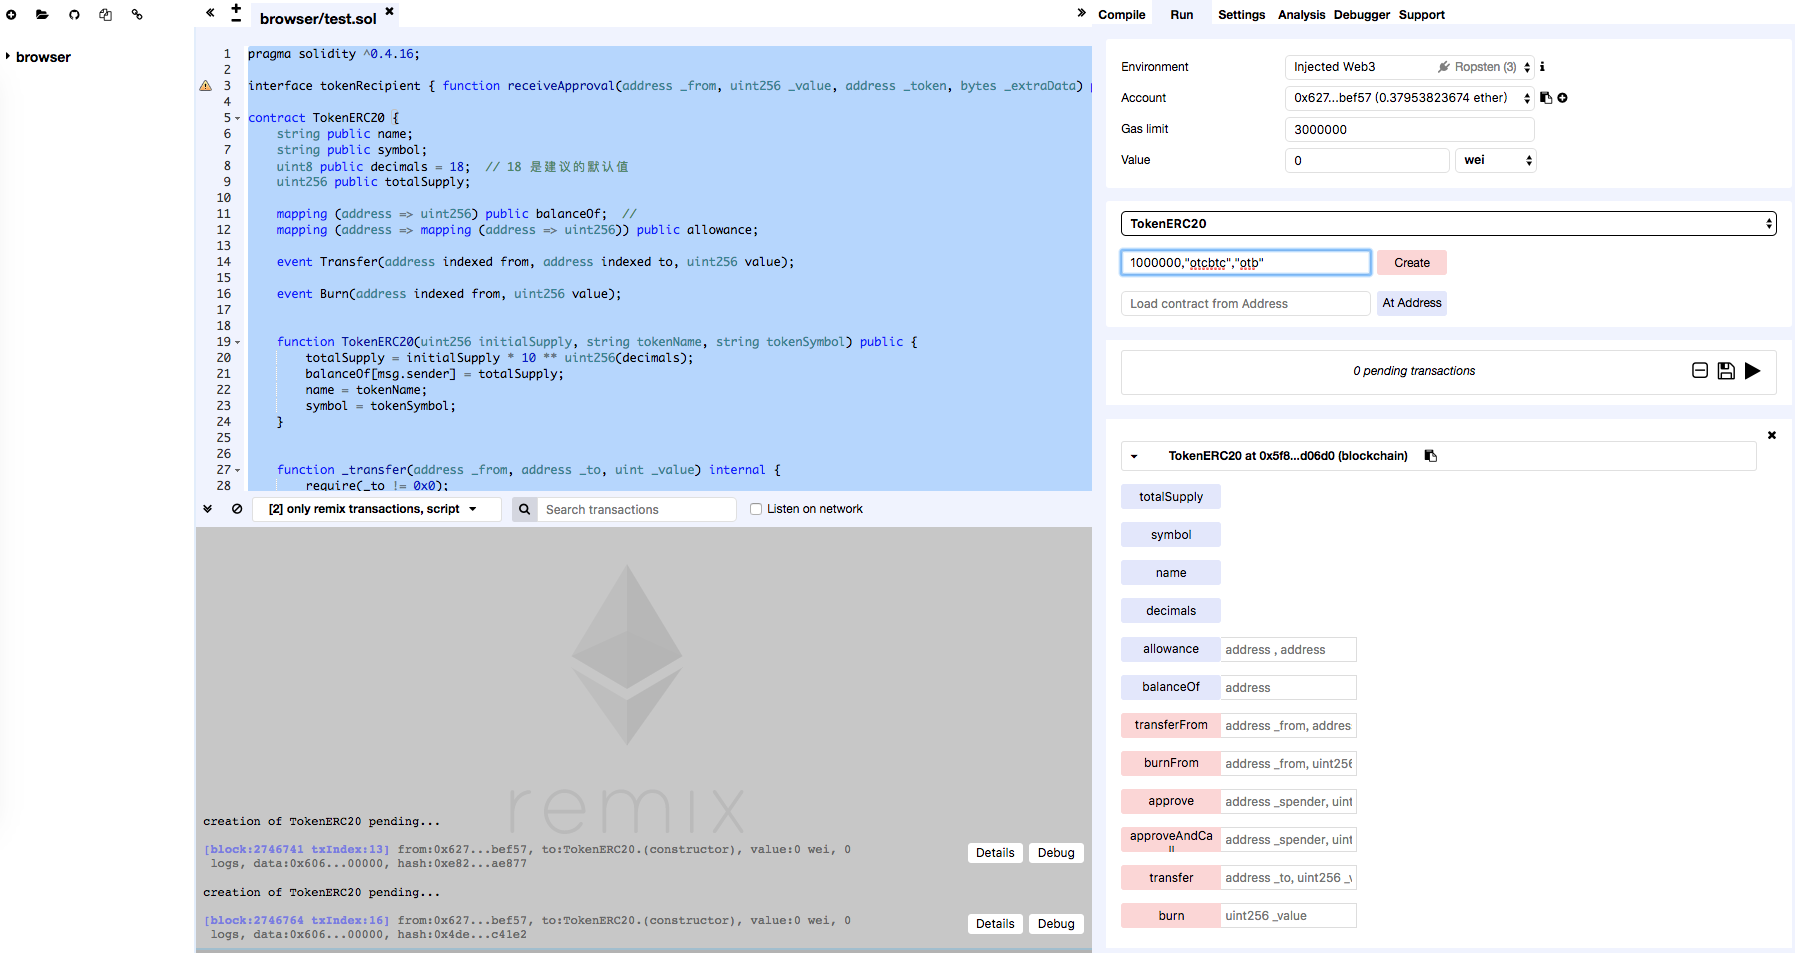Save the recorded transactions with the floppy disk icon
Viewport: 1795px width, 953px height.
[x=1726, y=371]
